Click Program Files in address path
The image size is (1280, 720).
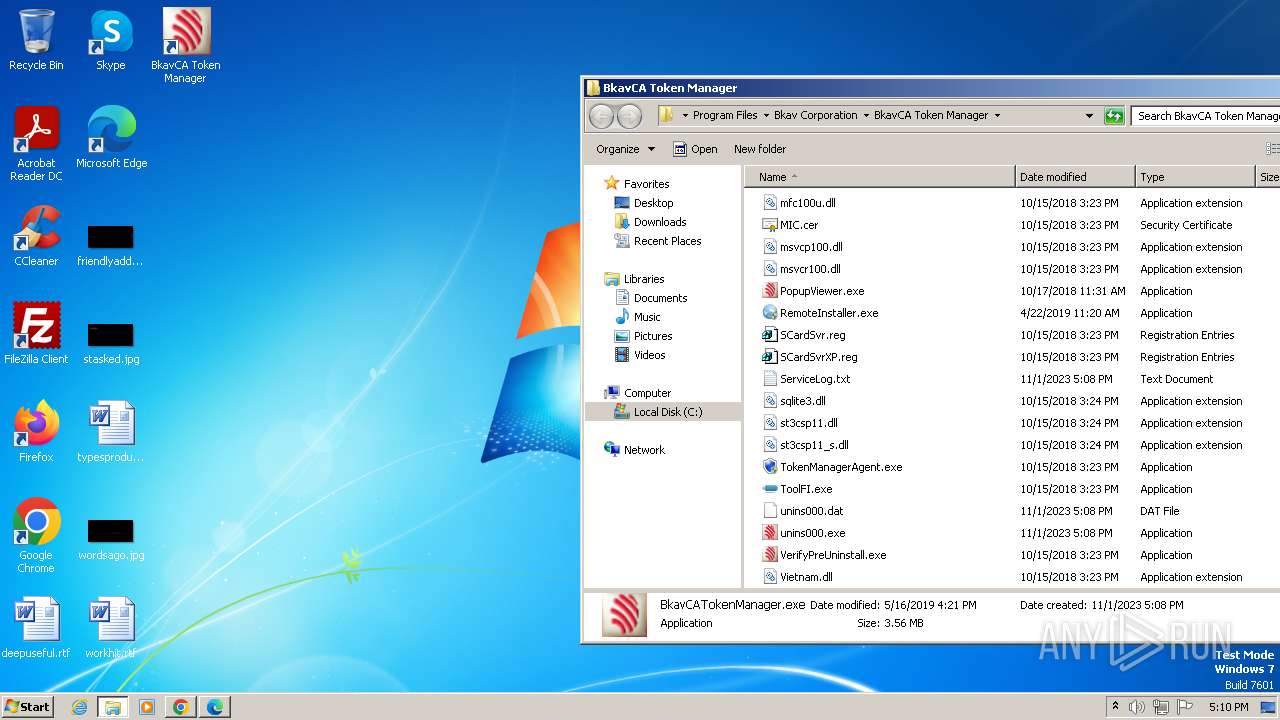coord(725,116)
